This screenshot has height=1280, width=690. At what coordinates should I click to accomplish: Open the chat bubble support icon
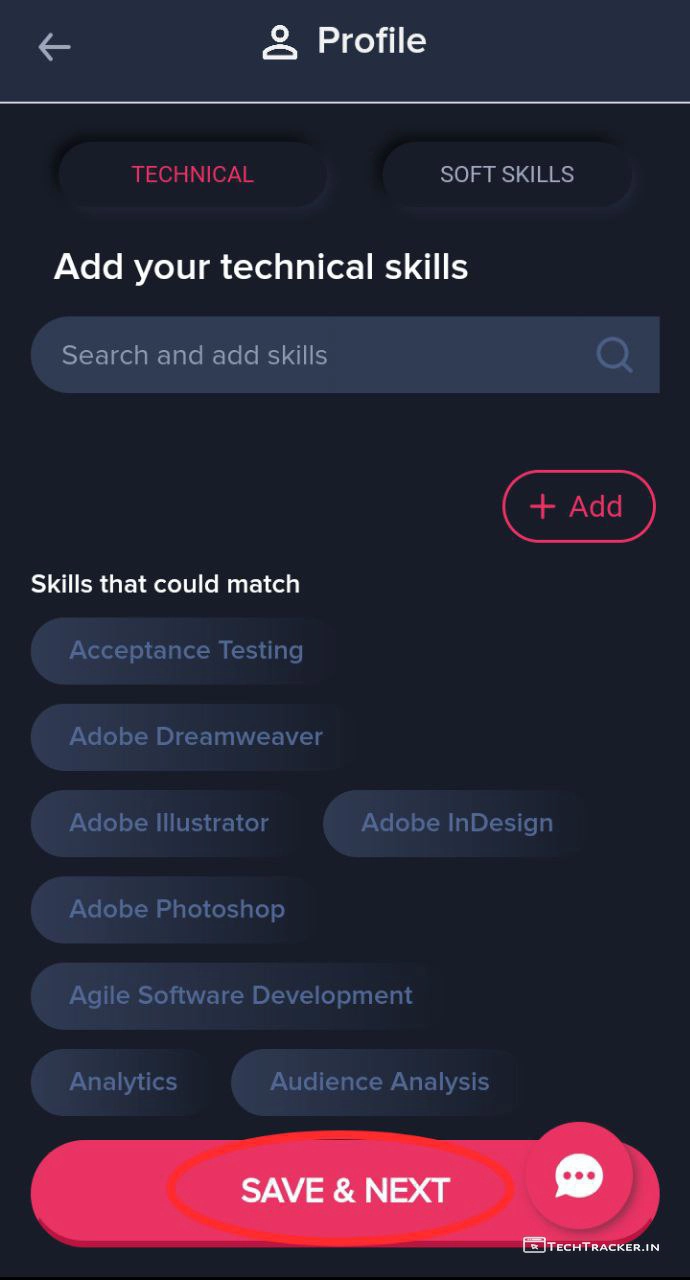579,1176
